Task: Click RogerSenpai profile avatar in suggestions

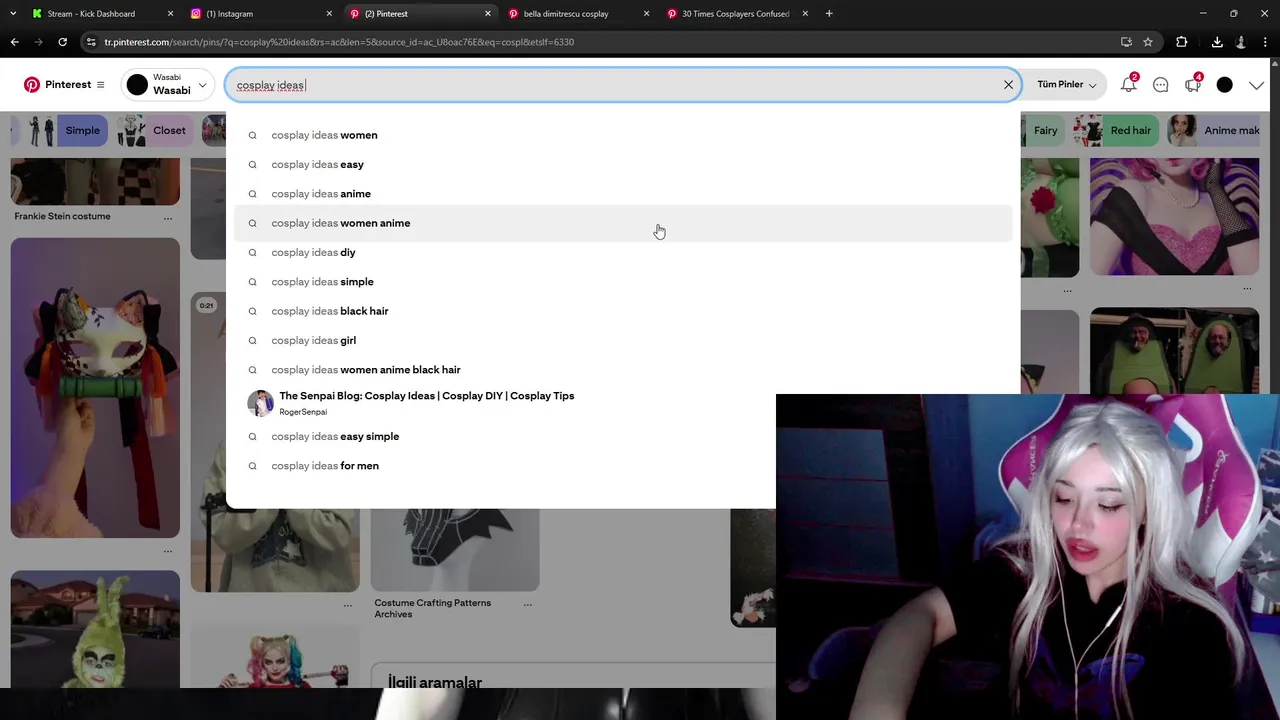Action: 260,403
